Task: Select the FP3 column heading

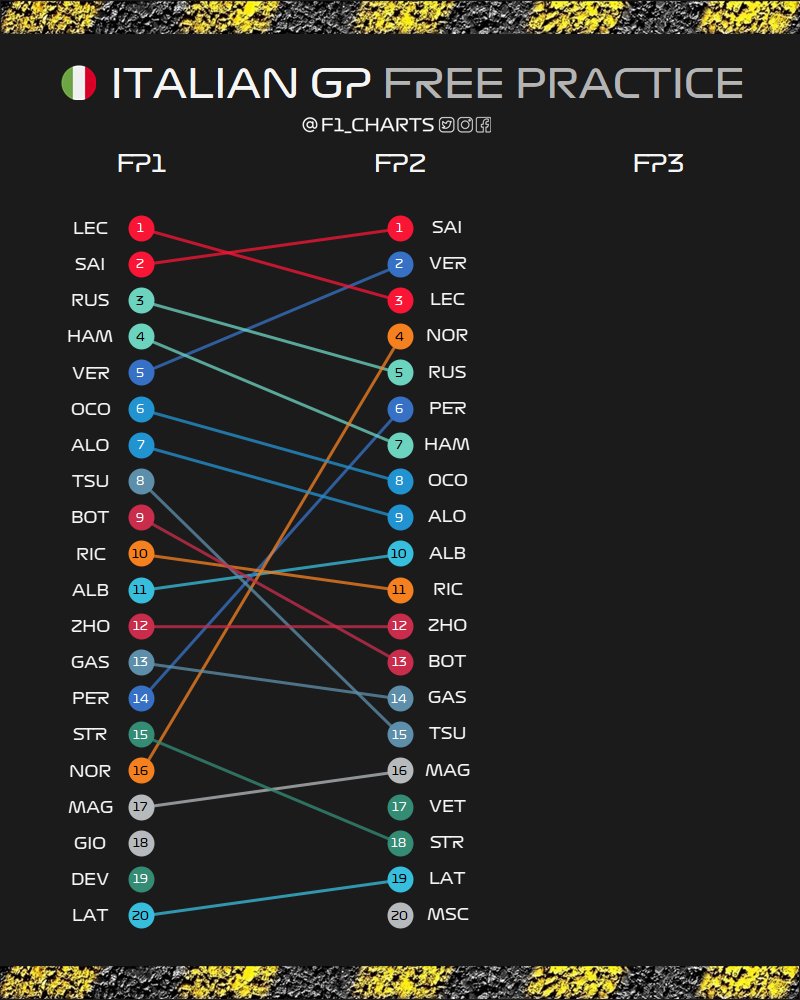Action: coord(658,164)
